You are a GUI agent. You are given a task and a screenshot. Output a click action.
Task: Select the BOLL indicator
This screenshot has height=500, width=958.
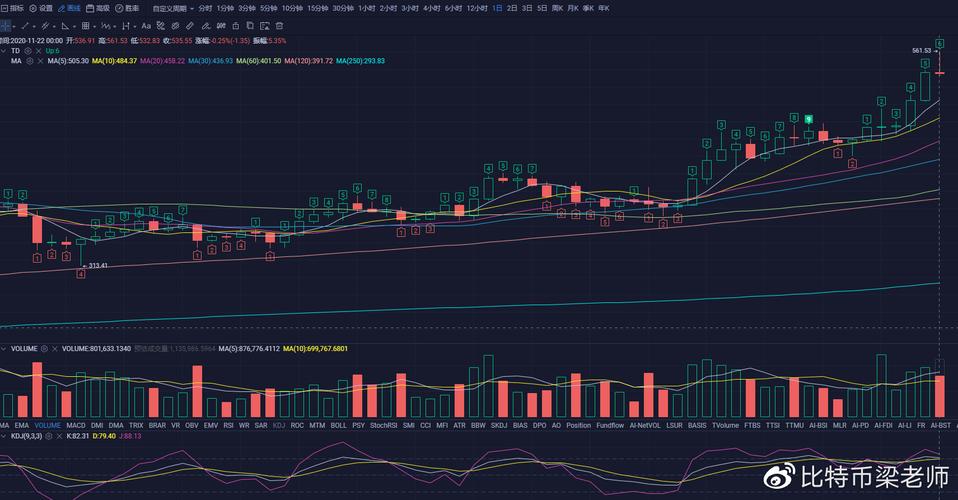tap(338, 425)
